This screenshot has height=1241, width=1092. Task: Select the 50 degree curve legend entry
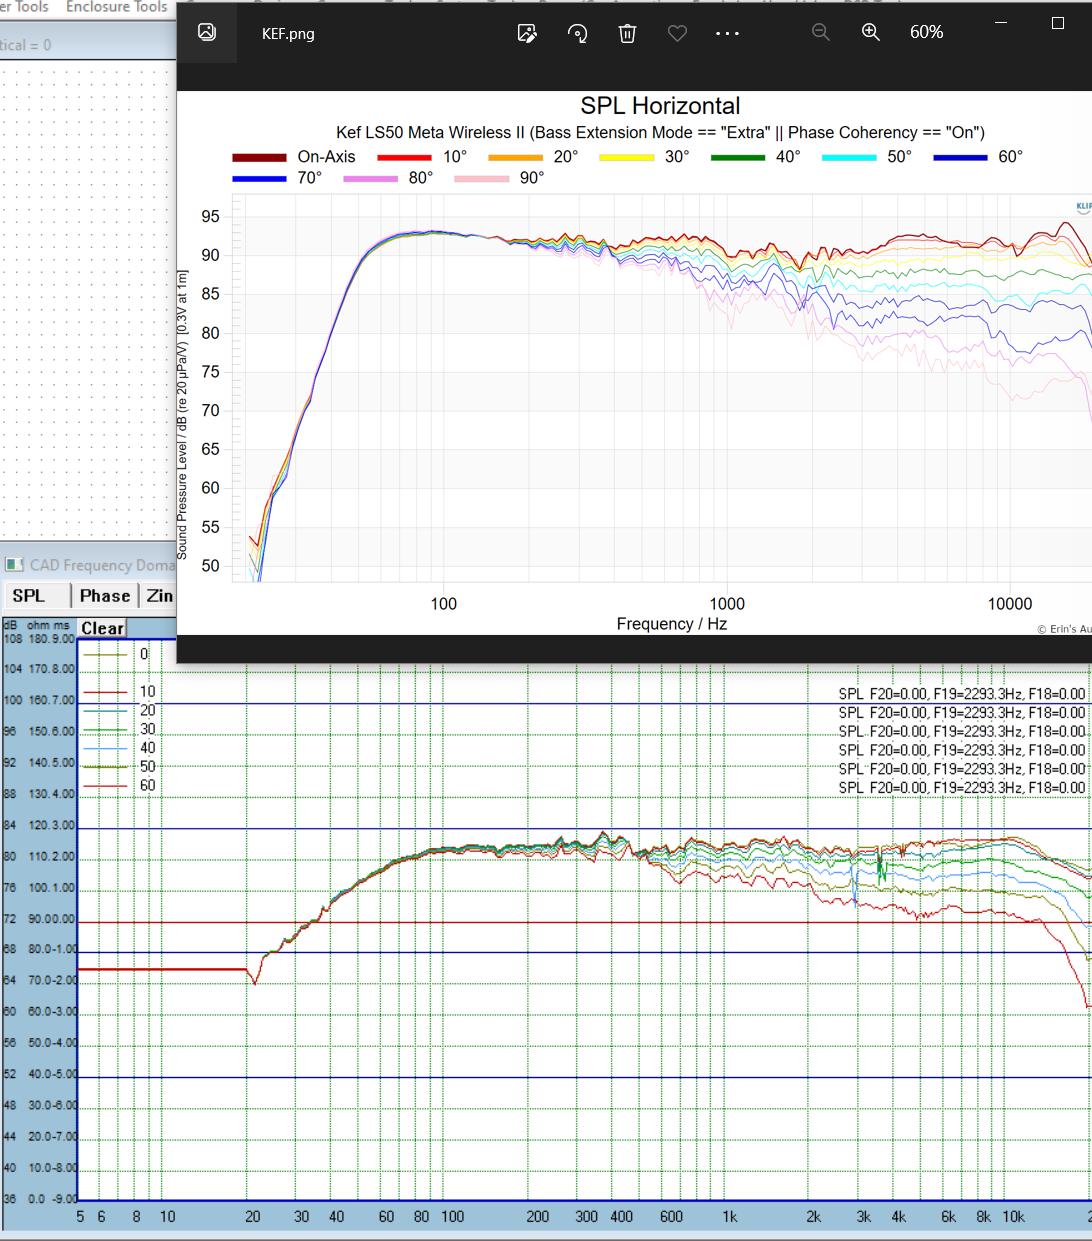click(x=119, y=767)
